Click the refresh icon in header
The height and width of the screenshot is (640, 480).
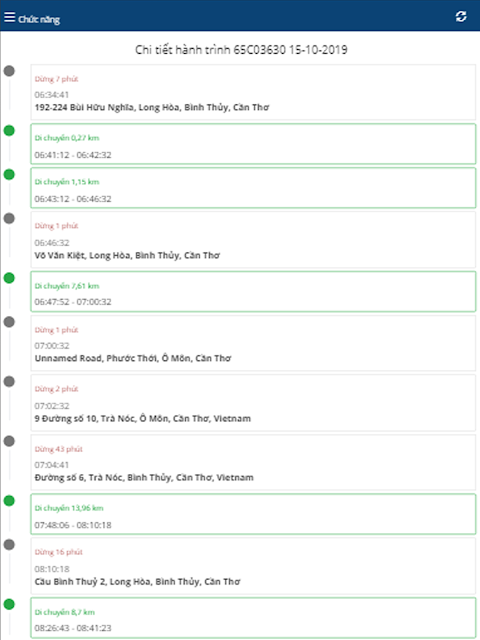[461, 17]
